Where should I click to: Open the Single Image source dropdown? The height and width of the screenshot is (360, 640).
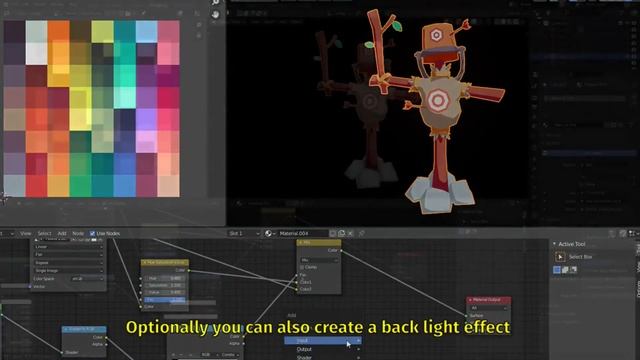tap(68, 271)
